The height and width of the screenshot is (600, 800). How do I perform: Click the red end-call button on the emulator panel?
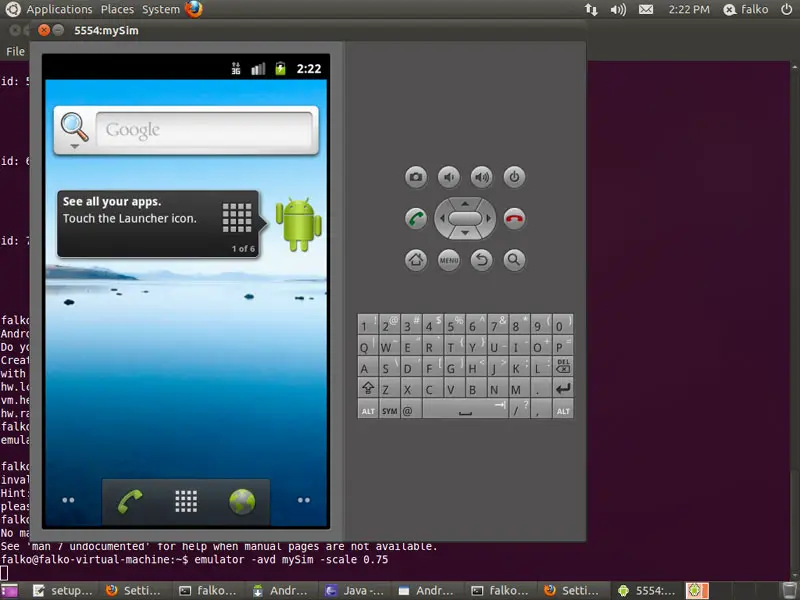pyautogui.click(x=514, y=218)
